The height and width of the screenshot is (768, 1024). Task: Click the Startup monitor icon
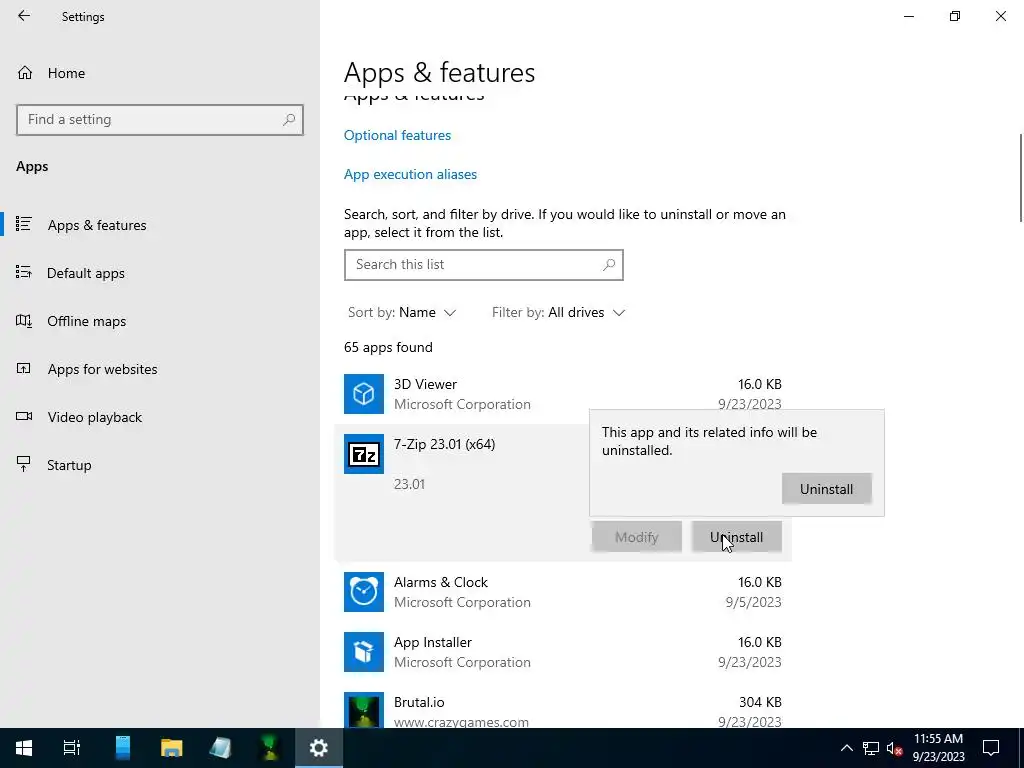click(24, 464)
